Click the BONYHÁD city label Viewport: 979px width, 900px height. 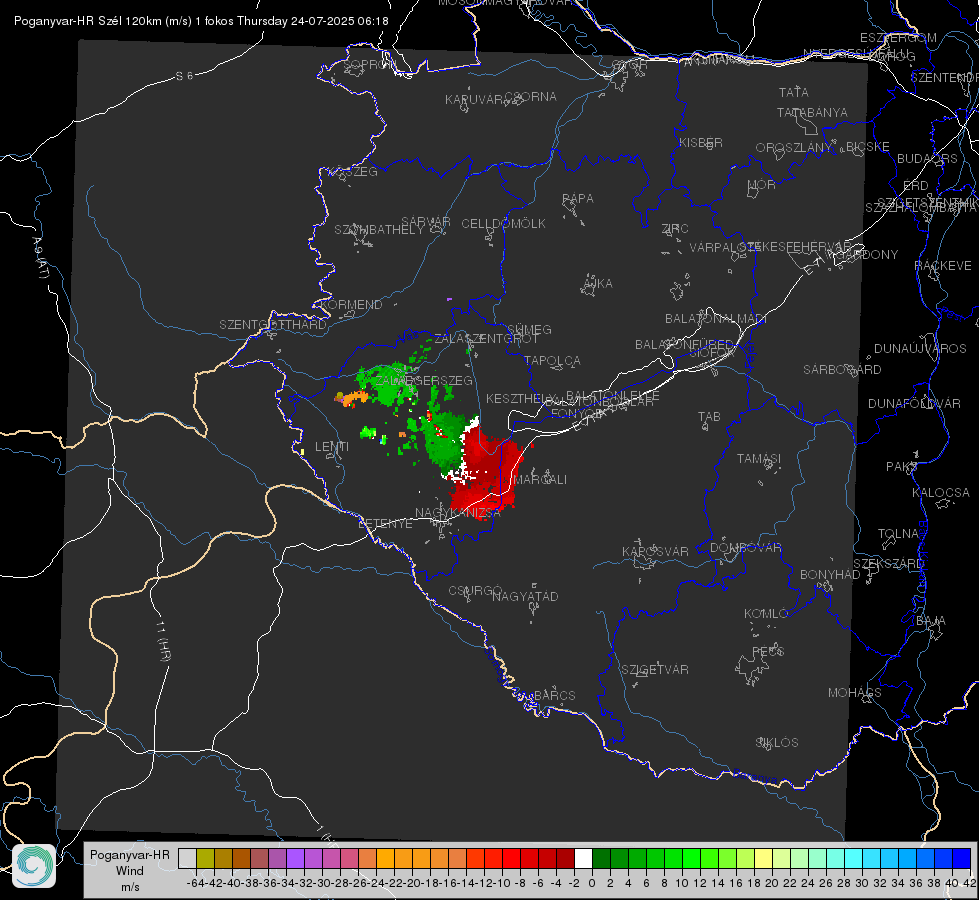(830, 575)
